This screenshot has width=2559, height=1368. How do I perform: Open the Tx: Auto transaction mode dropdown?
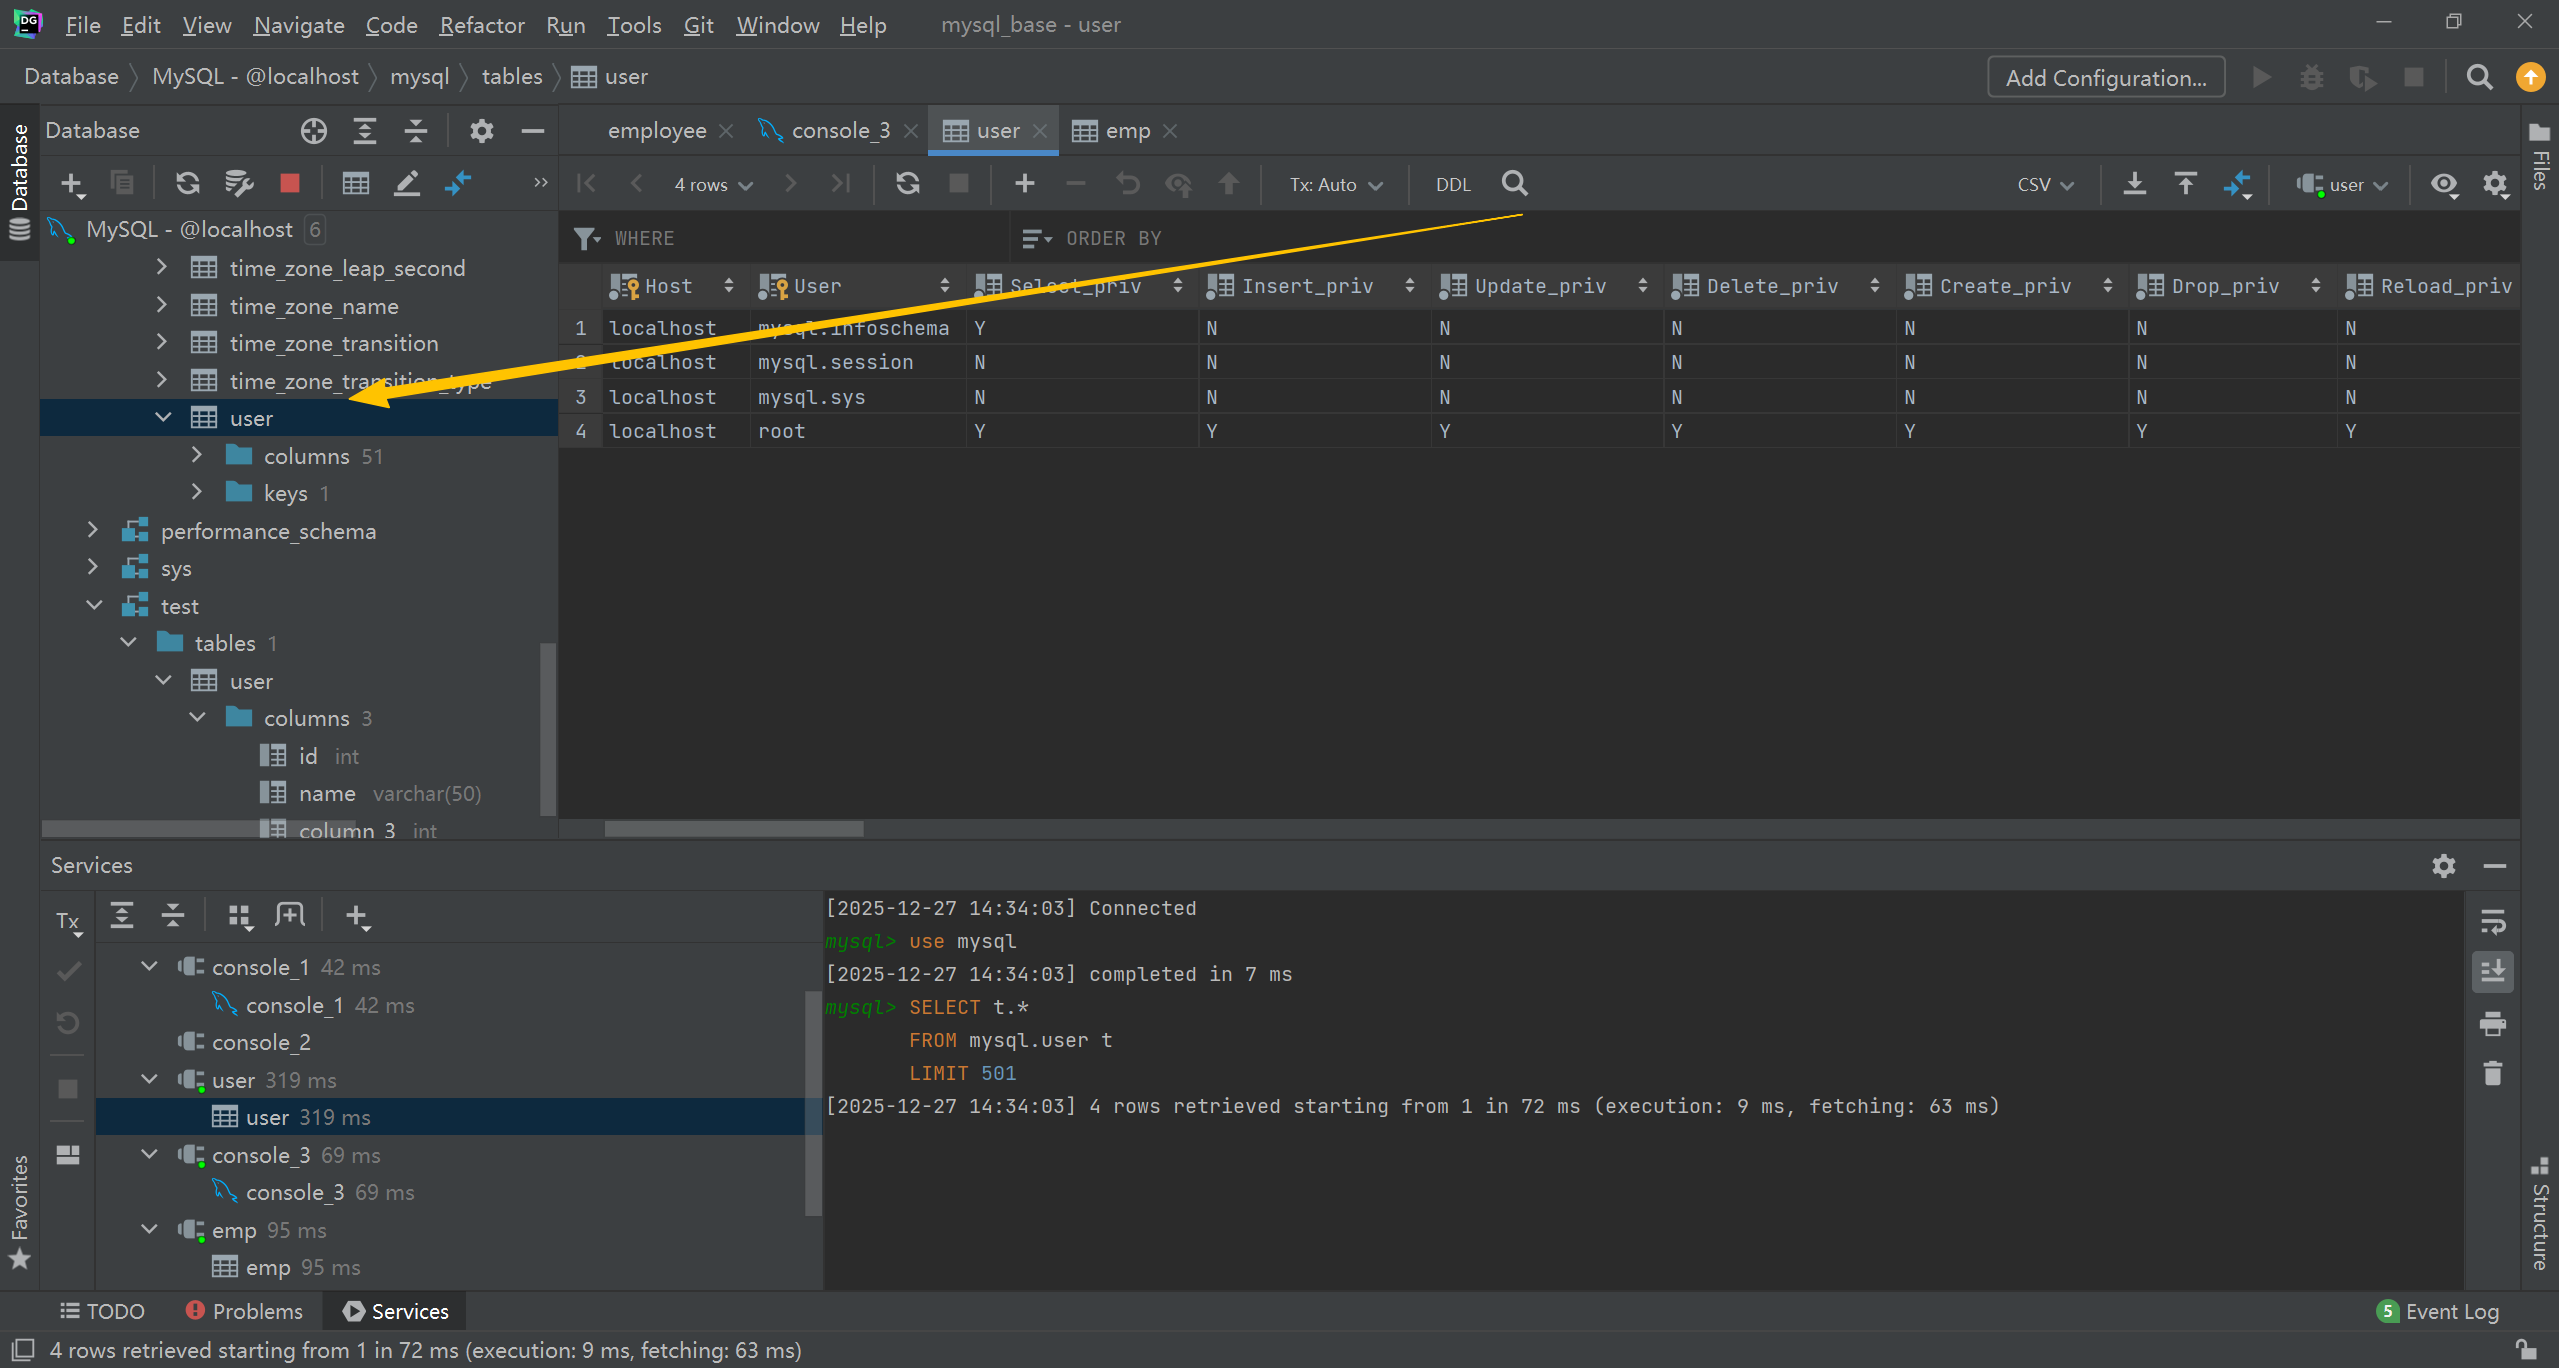point(1335,185)
